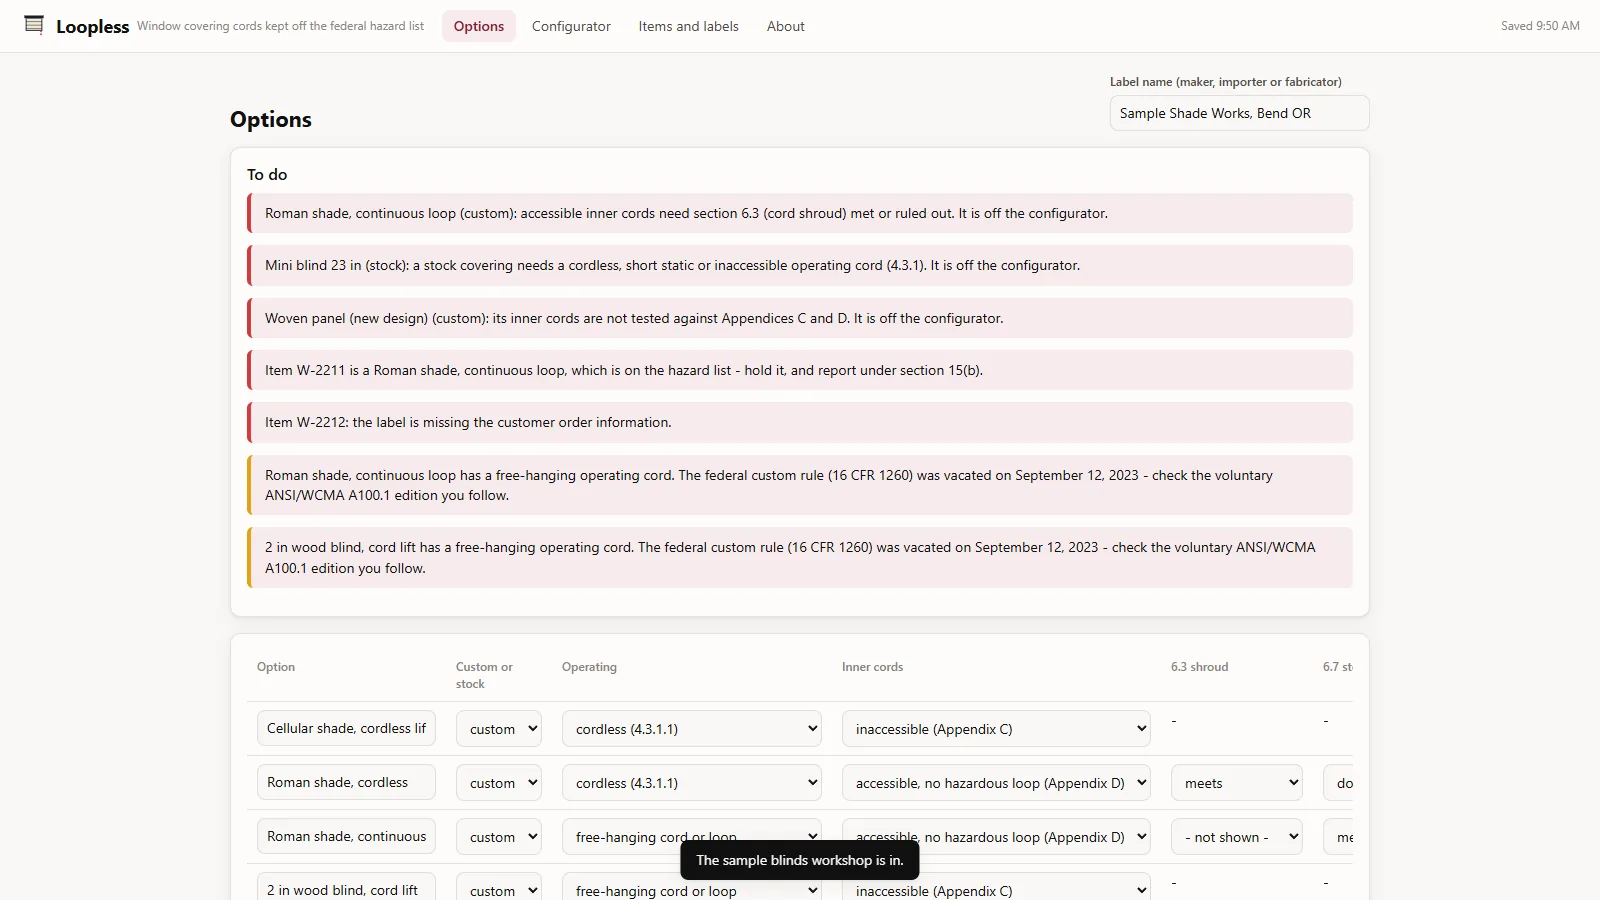Open 6.3 shroud 'meets' dropdown
Viewport: 1600px width, 900px height.
point(1237,783)
